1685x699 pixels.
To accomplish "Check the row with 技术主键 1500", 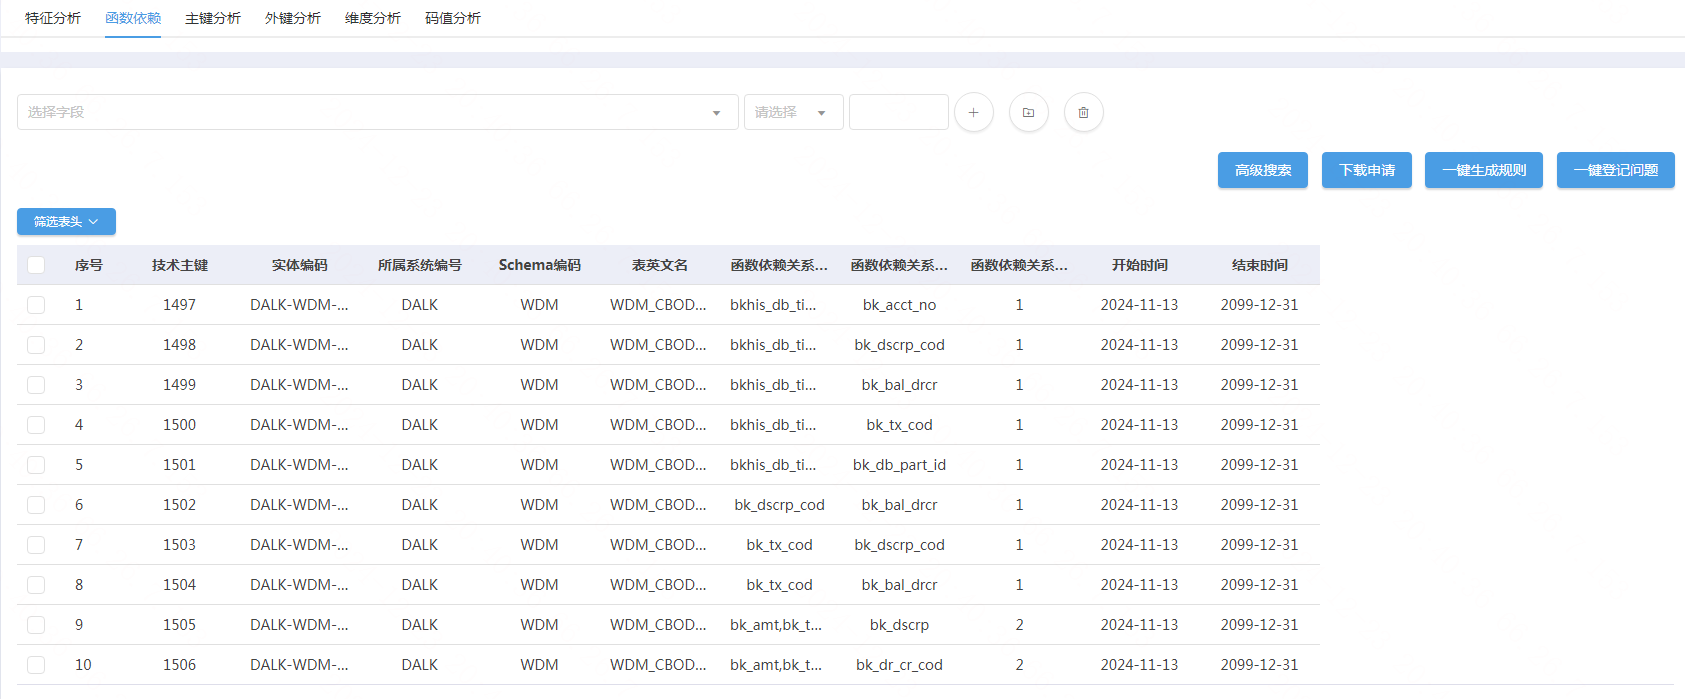I will [36, 425].
